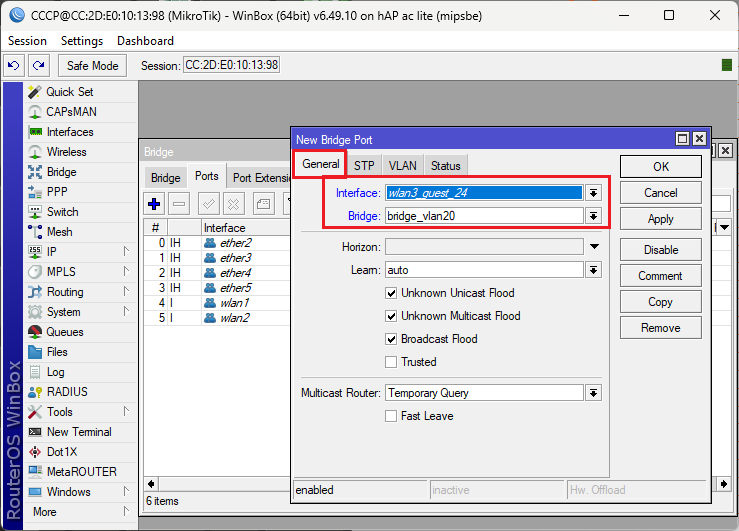Toggle the Safe Mode button

coord(92,65)
